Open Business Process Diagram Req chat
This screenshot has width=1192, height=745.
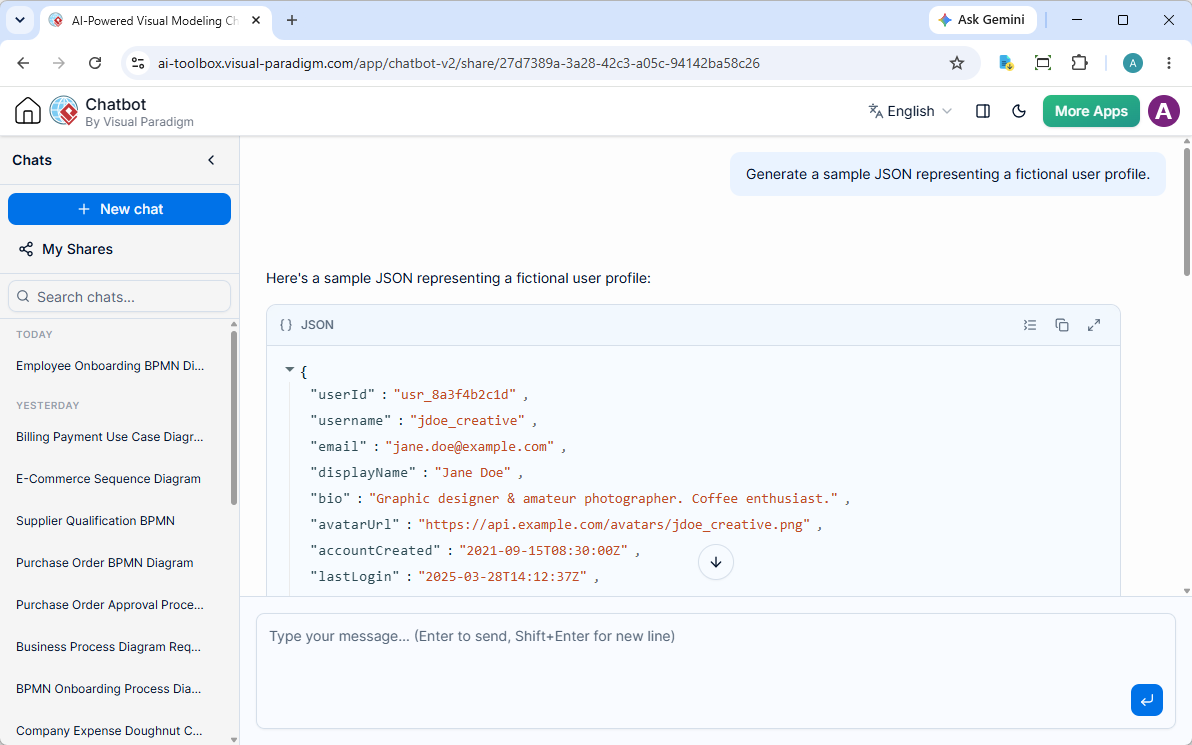pyautogui.click(x=109, y=647)
